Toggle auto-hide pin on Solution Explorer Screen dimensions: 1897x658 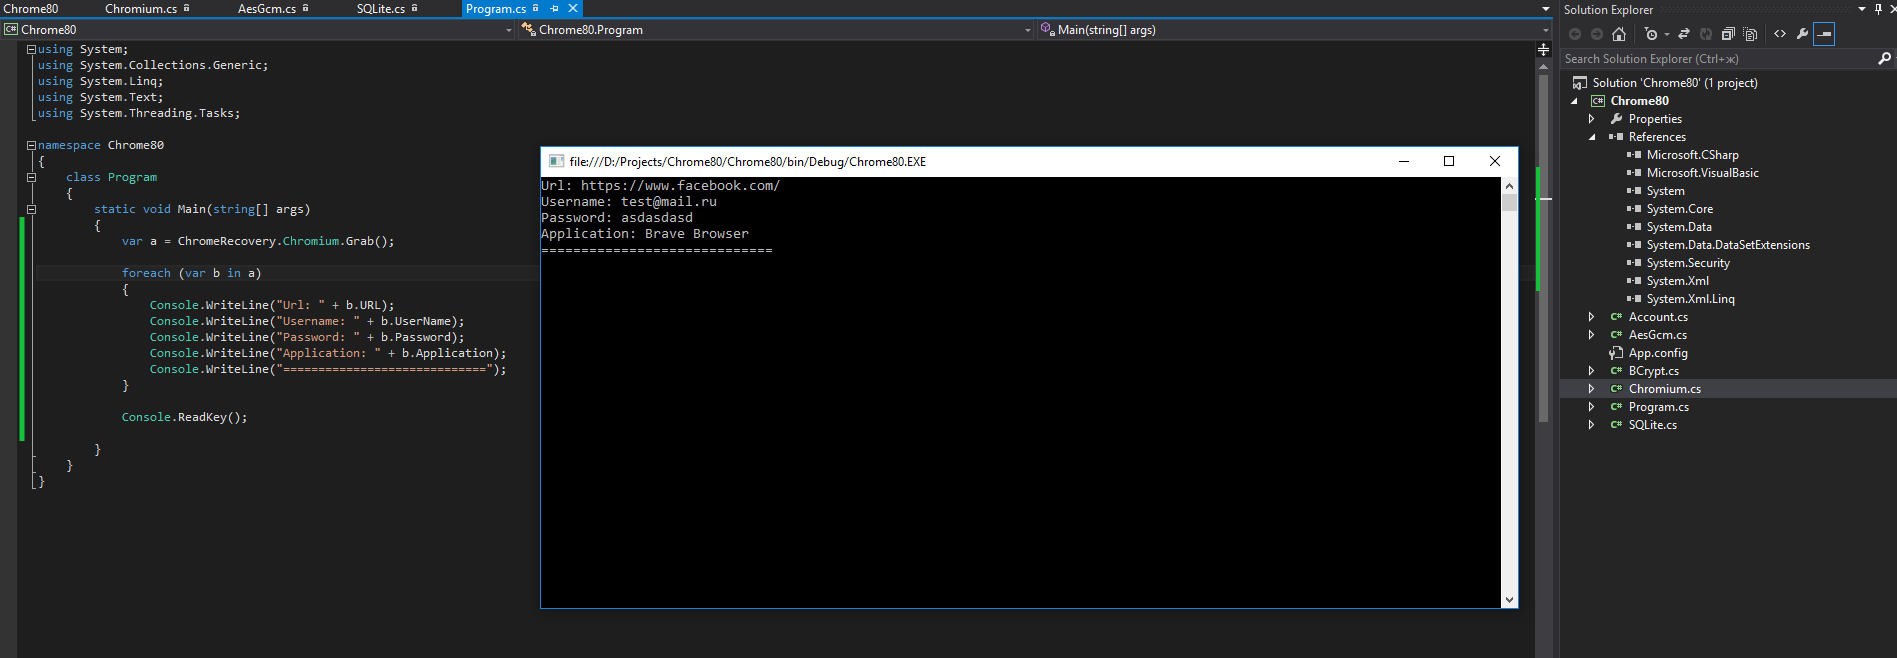pyautogui.click(x=1878, y=9)
